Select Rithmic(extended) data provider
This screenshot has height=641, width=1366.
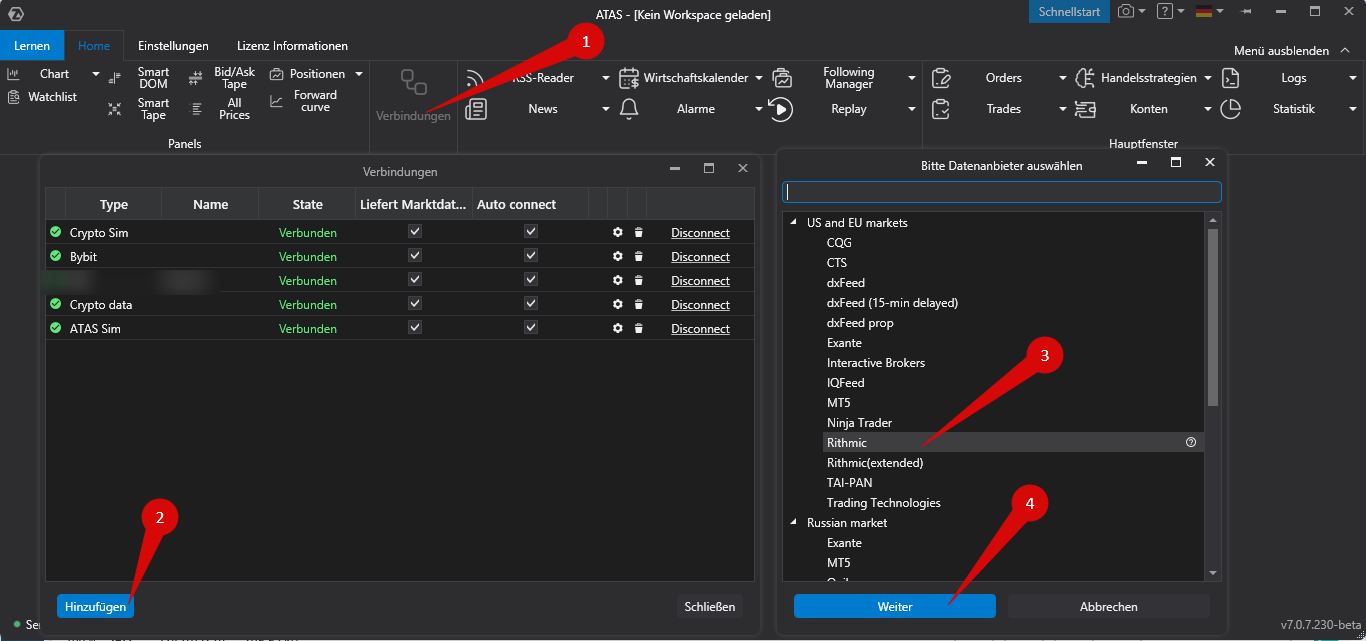pos(874,462)
